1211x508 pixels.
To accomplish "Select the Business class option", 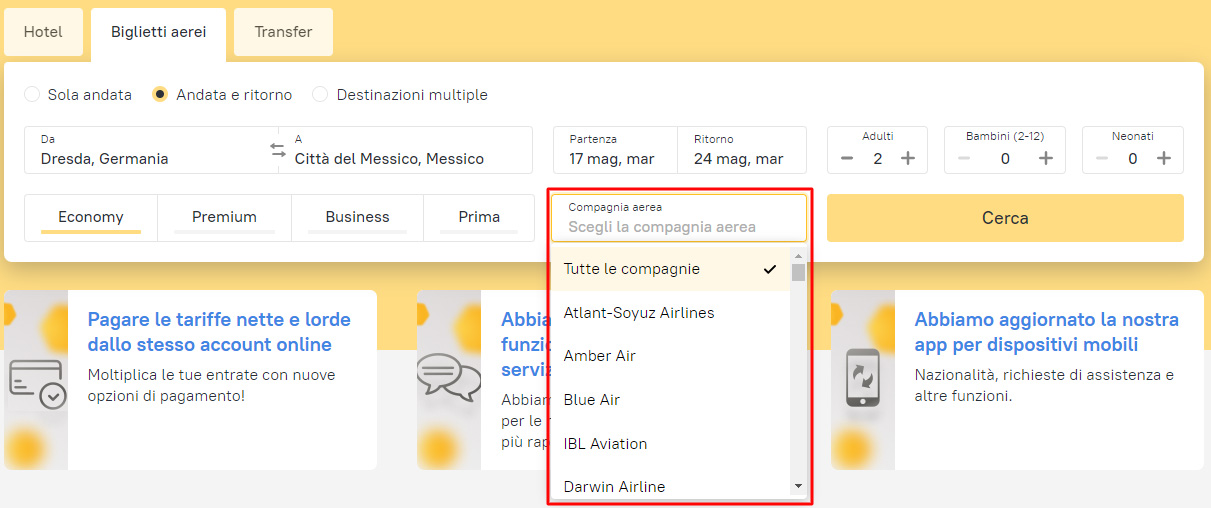I will coord(357,217).
